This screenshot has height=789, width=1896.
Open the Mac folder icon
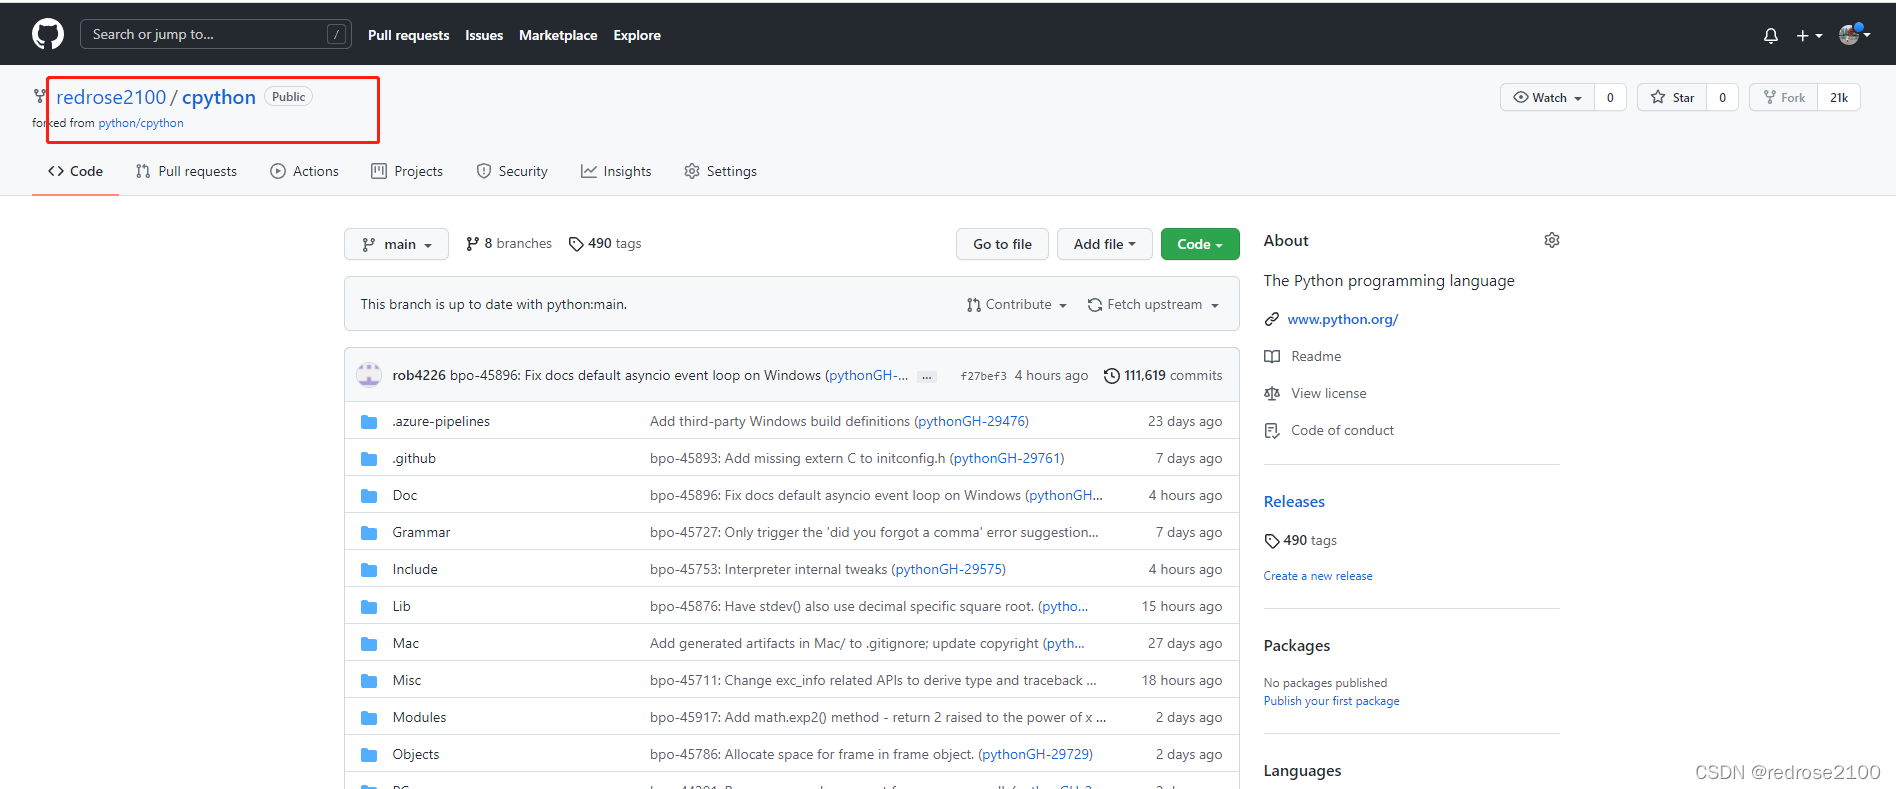(x=369, y=643)
